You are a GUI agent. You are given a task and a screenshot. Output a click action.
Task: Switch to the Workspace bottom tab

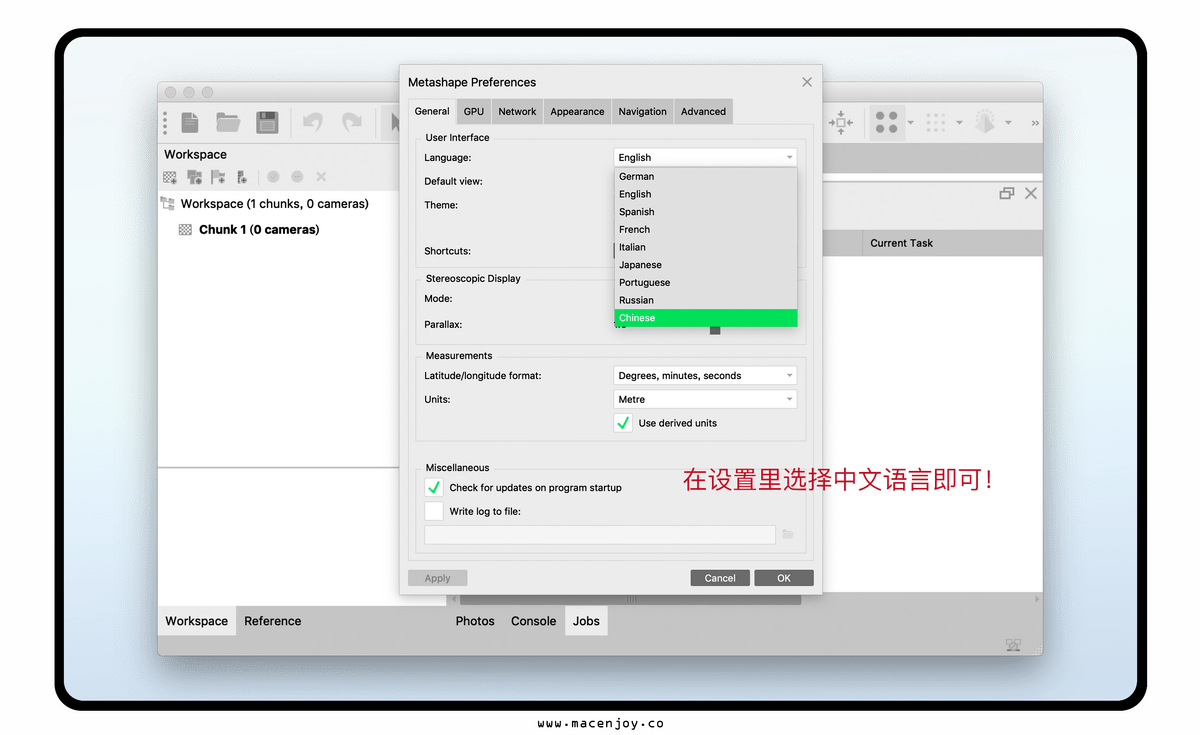(x=197, y=621)
